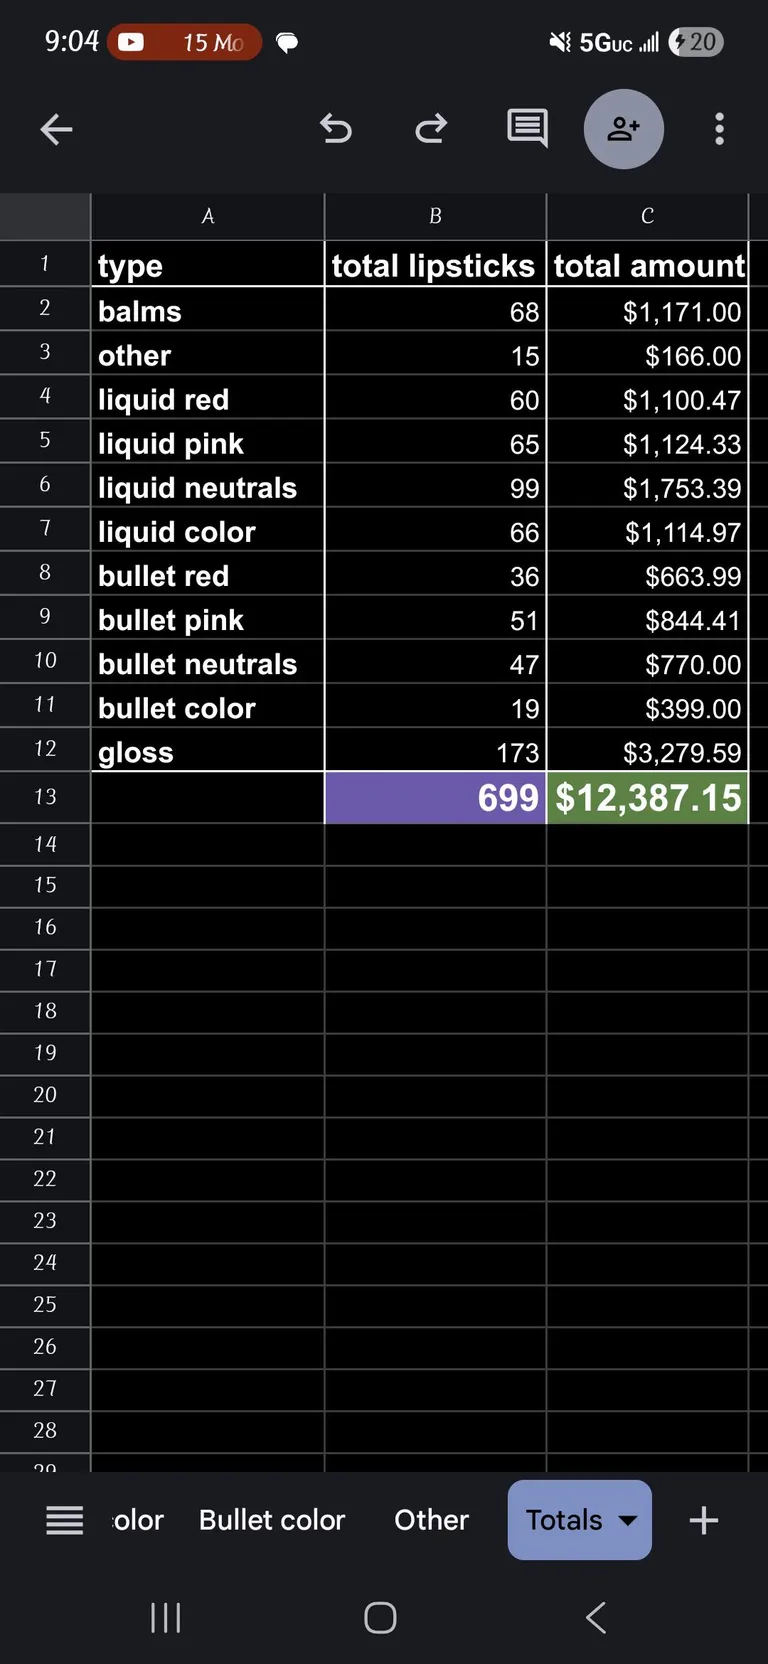Select all cells in column B
768x1664 pixels.
click(x=435, y=216)
